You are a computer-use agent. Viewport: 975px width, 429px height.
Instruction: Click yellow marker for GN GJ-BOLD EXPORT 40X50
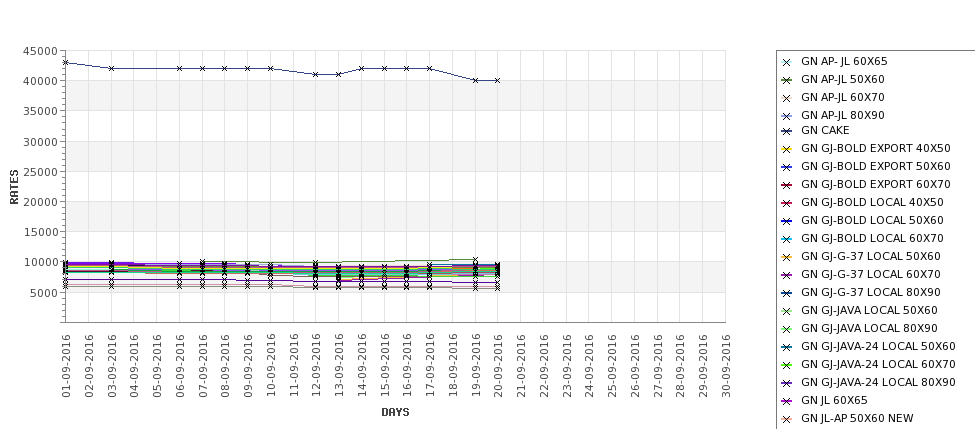(x=787, y=149)
